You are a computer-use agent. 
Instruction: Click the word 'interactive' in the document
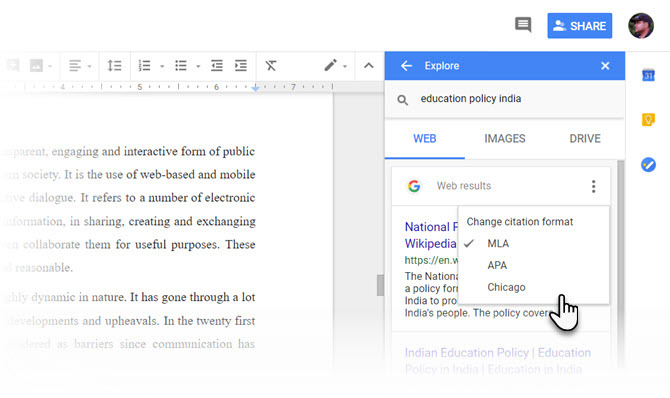151,151
